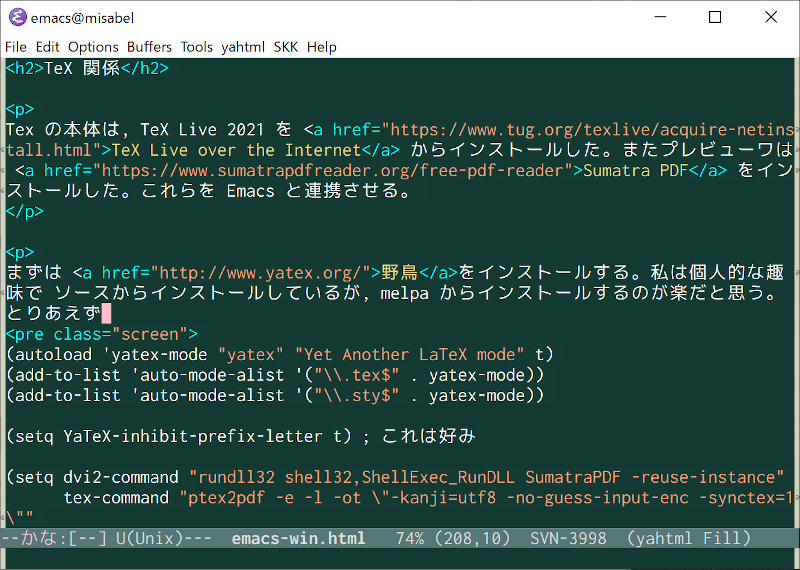The width and height of the screenshot is (800, 570).
Task: Click the line with "\\.tex$" pattern
Action: 275,375
